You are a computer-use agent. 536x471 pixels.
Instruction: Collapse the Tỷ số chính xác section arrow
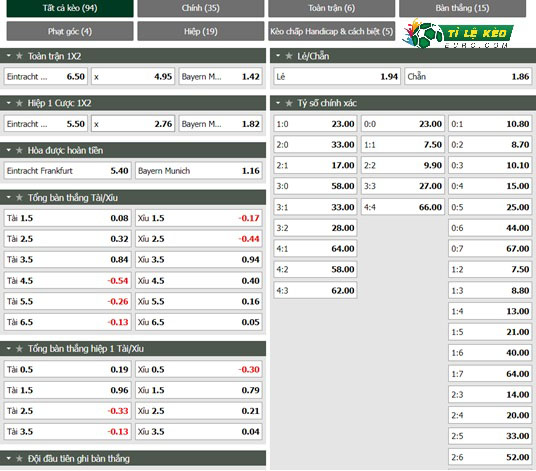(x=278, y=103)
